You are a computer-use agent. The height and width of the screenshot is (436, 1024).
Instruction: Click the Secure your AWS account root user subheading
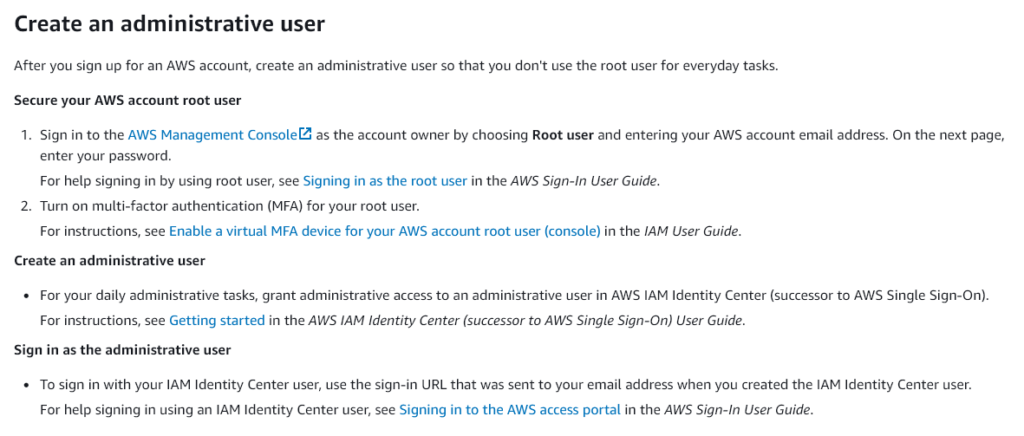click(x=127, y=101)
